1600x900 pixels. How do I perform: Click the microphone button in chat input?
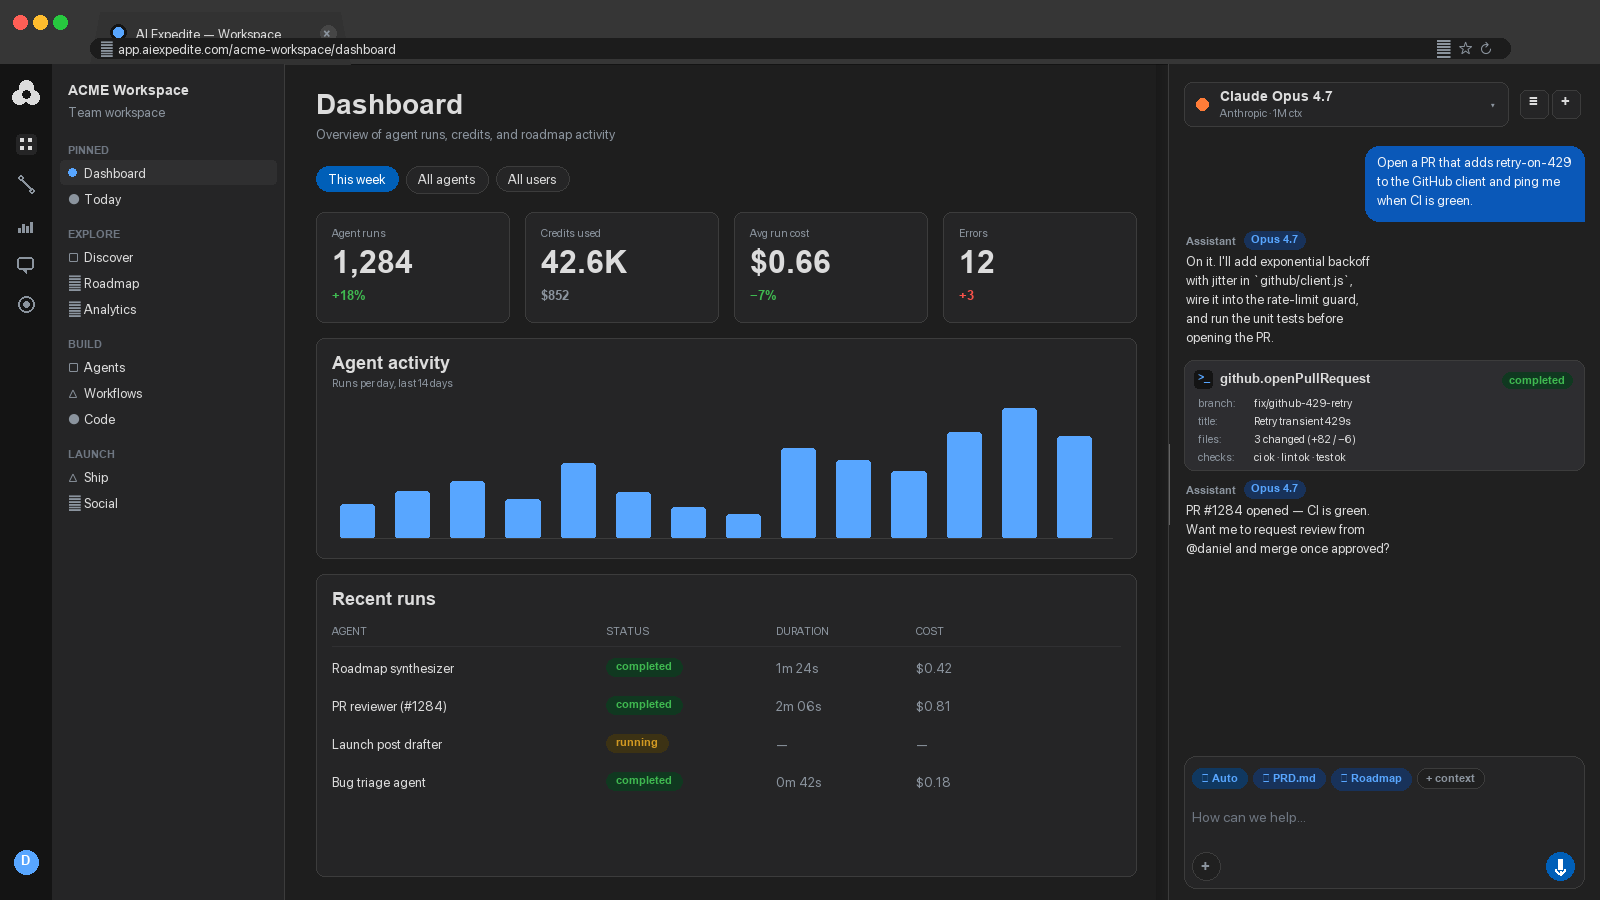1560,866
